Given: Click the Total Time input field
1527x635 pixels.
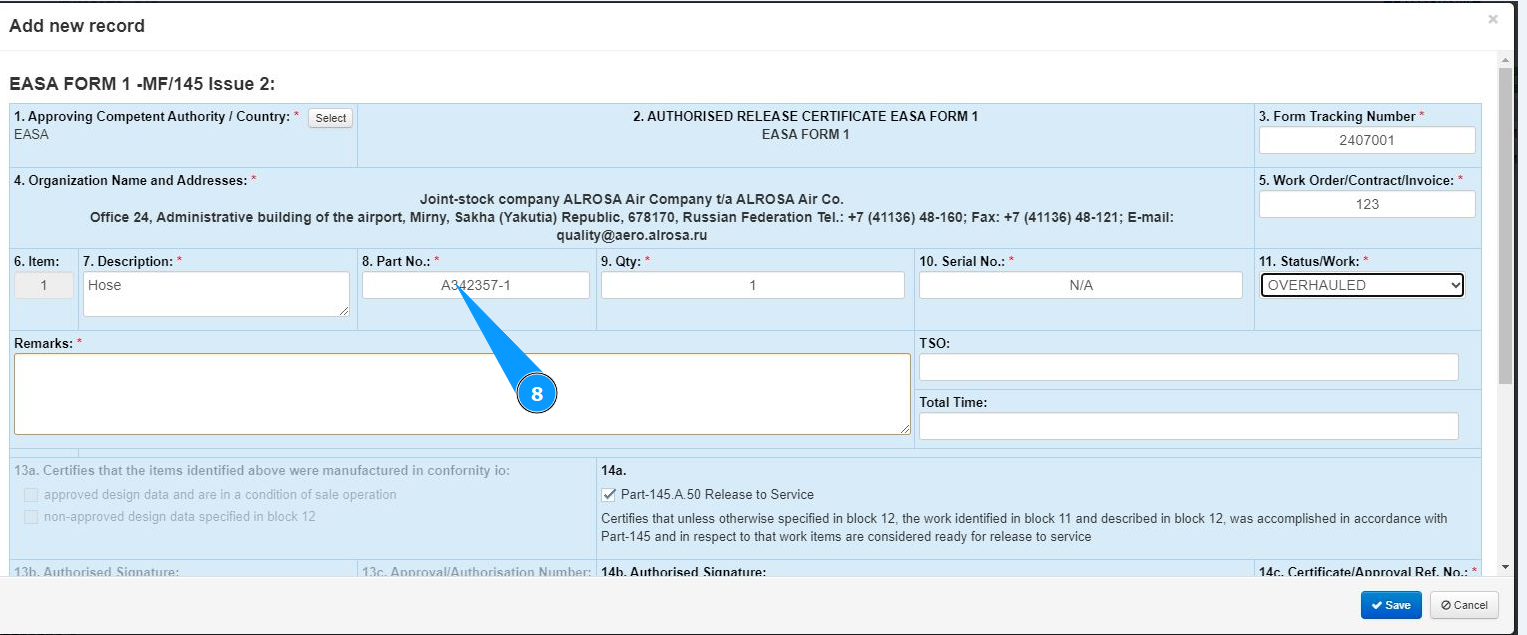Looking at the screenshot, I should pyautogui.click(x=1188, y=426).
